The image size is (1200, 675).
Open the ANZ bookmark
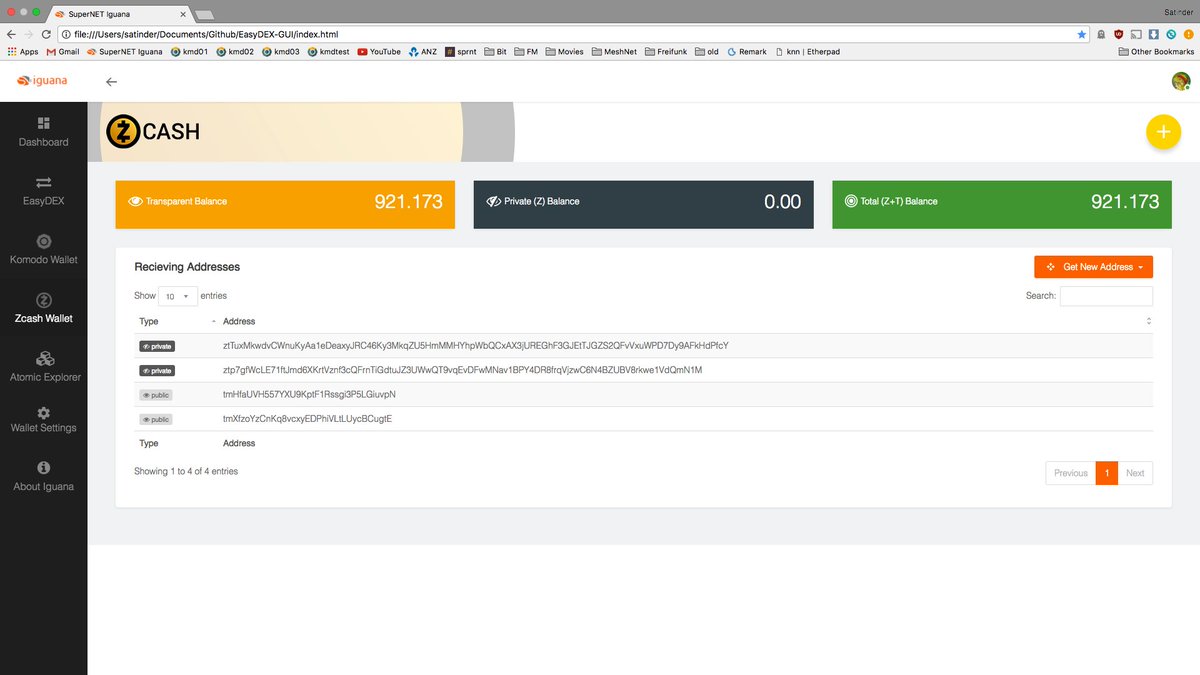pyautogui.click(x=422, y=51)
